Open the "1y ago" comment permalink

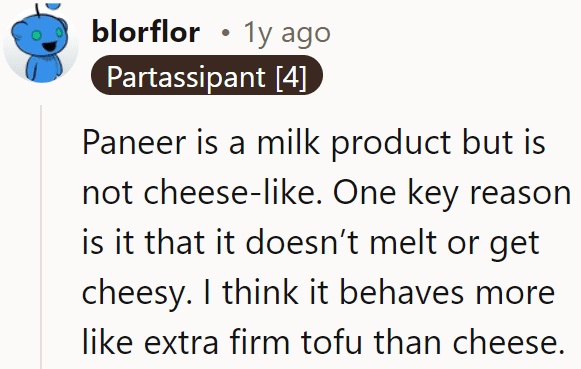[287, 33]
